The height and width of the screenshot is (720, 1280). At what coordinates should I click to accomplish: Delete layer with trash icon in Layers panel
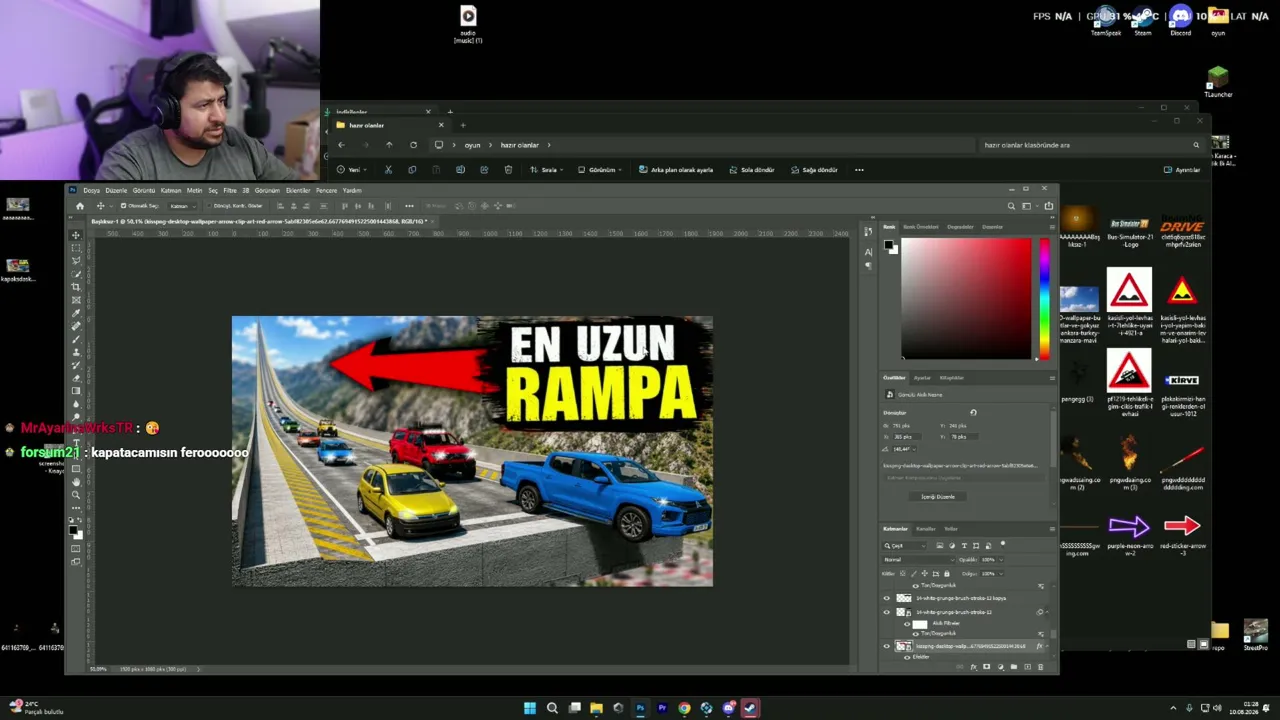(x=1040, y=667)
